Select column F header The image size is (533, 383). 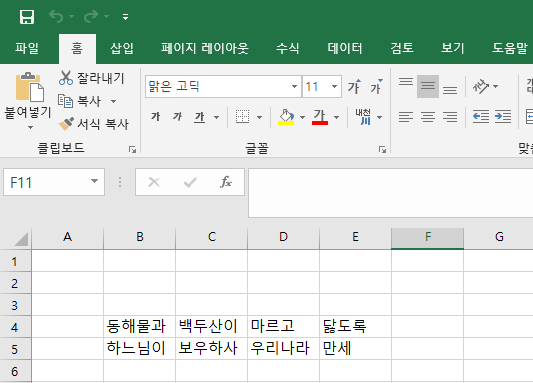tap(428, 238)
